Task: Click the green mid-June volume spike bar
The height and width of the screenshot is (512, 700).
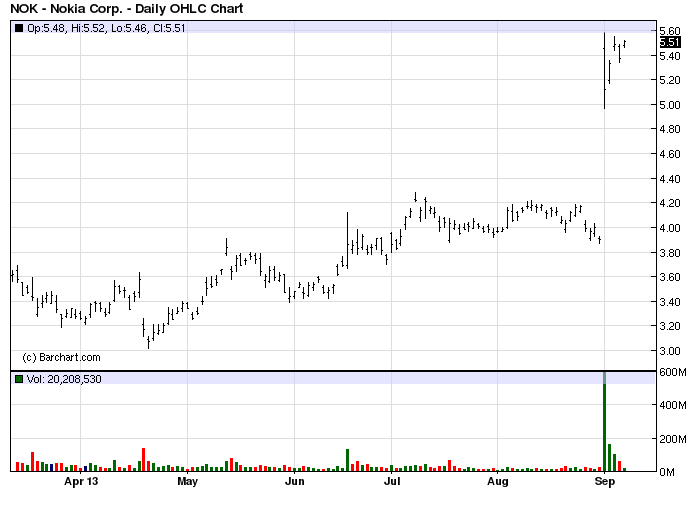Action: (x=347, y=460)
